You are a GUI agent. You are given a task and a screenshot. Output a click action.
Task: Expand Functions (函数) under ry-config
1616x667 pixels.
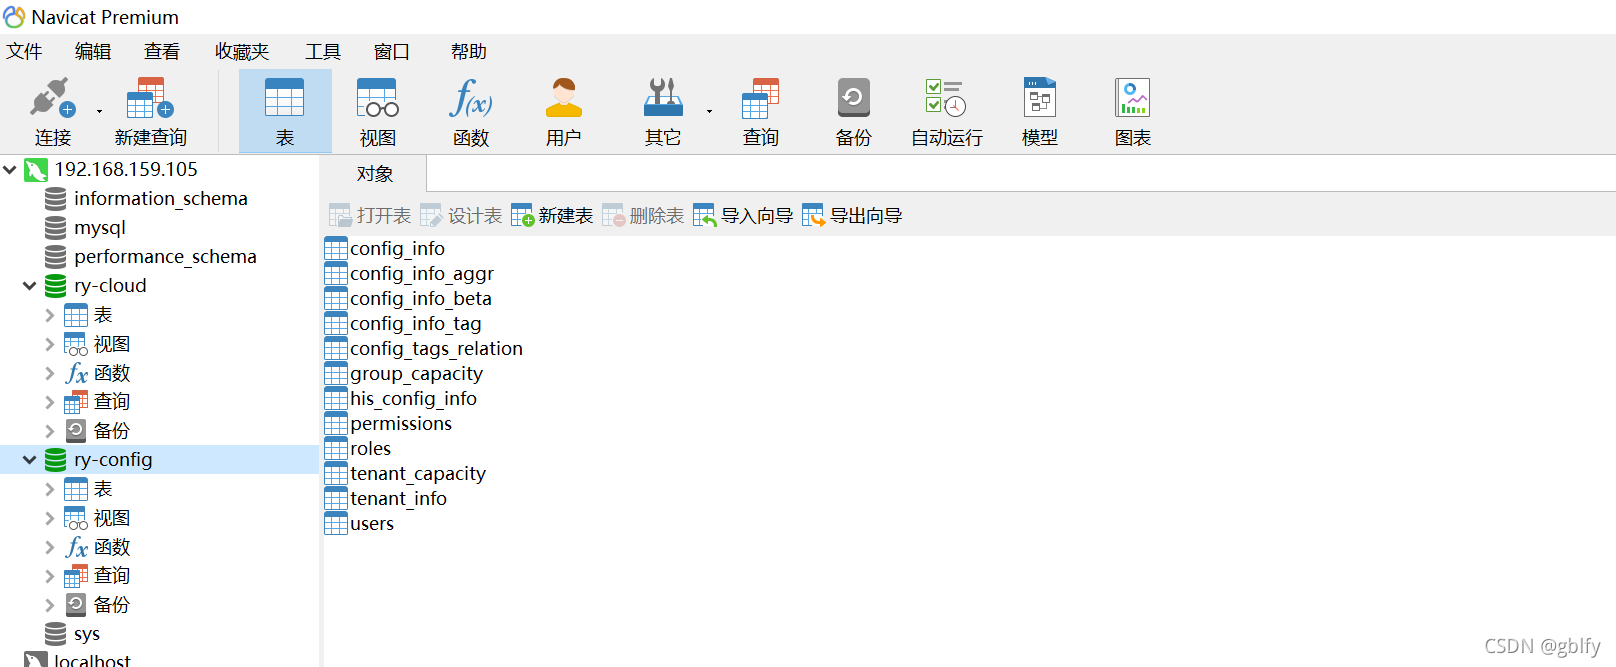tap(50, 547)
